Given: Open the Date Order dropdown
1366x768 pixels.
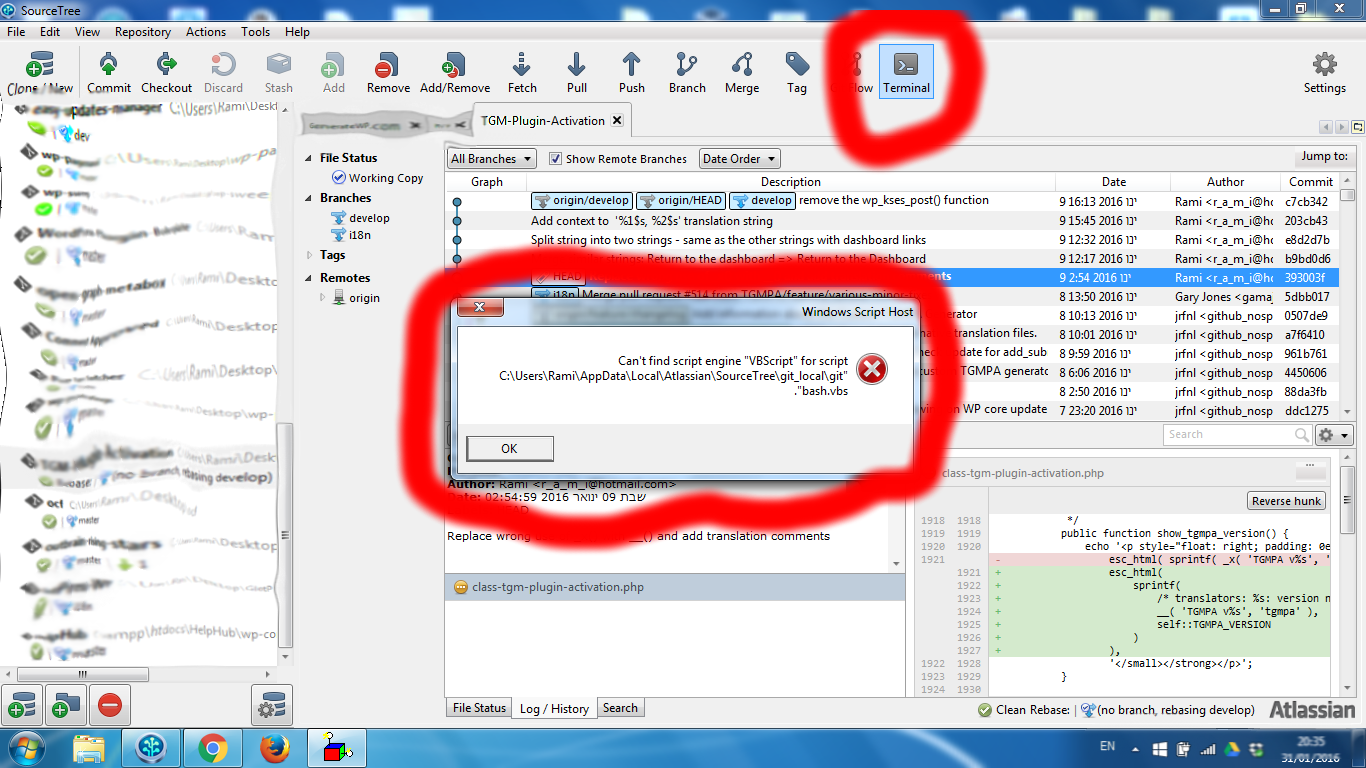Looking at the screenshot, I should 739,158.
